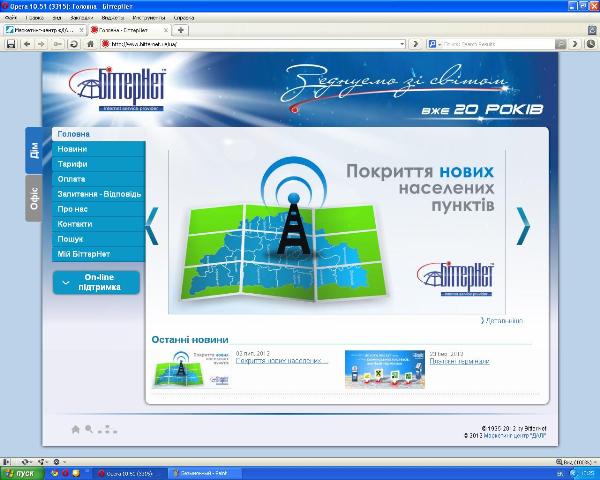Click the Opera Link sync status icon
Image resolution: width=600 pixels, height=480 pixels.
click(x=26, y=462)
